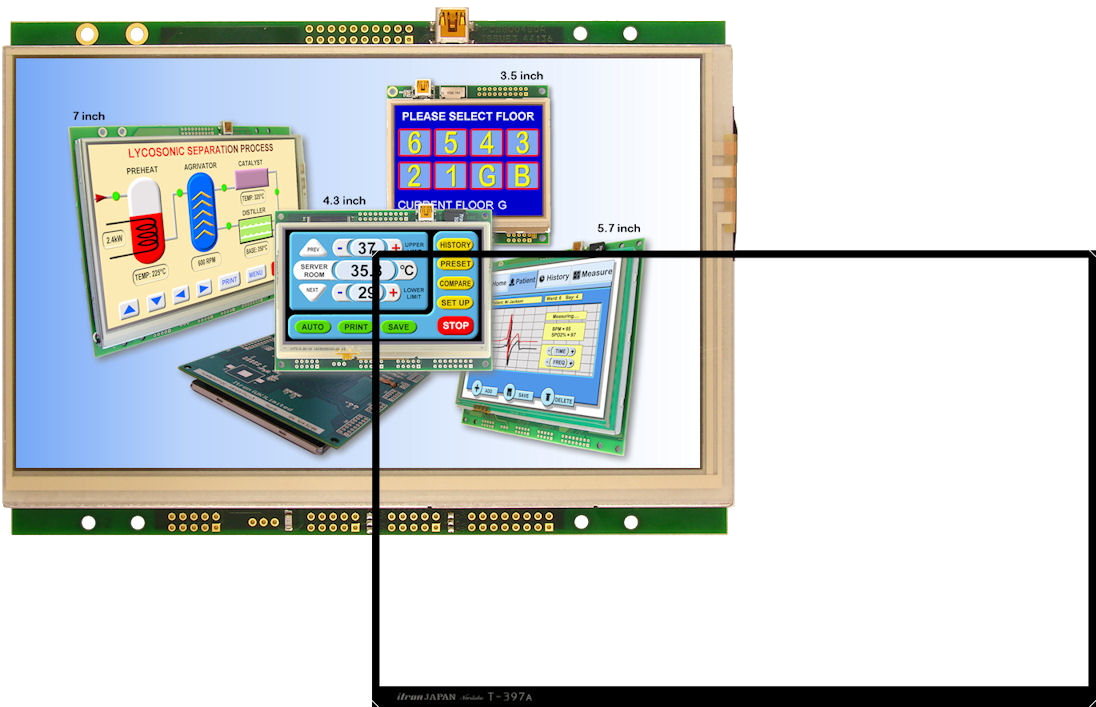
Task: Increase lower limit with red plus
Action: click(x=394, y=292)
